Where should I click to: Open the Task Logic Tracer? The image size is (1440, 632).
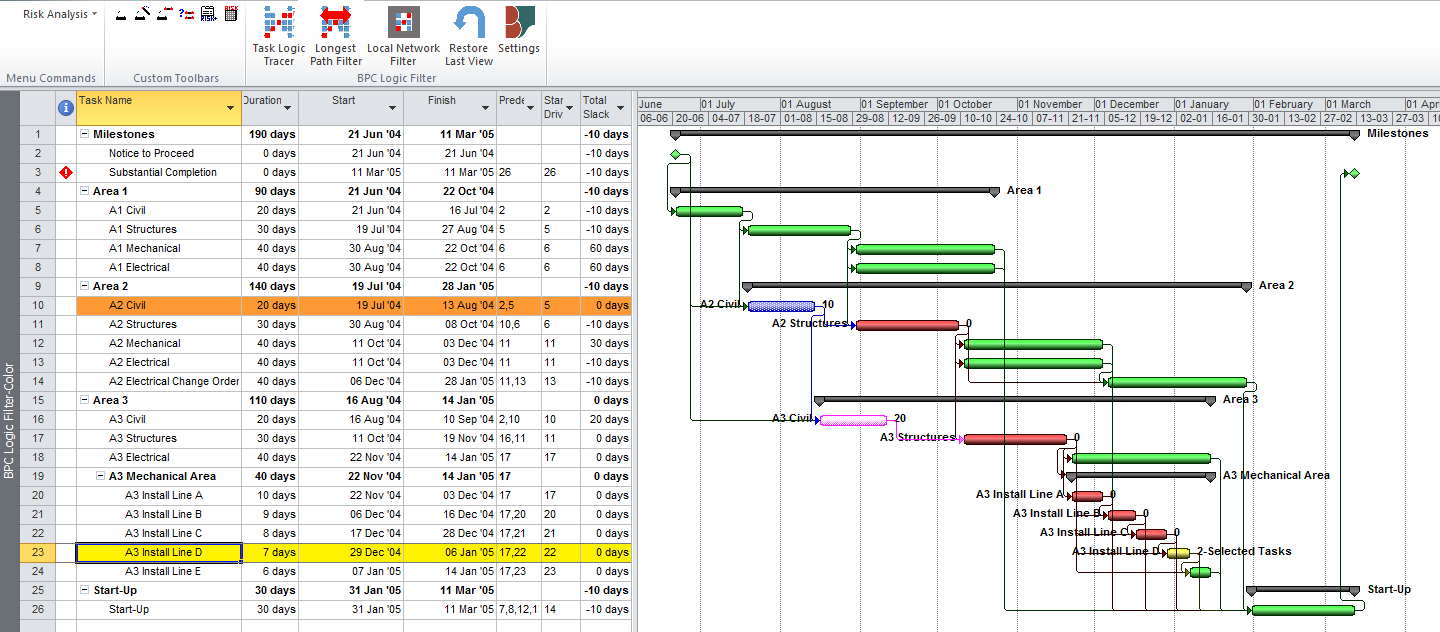coord(279,35)
